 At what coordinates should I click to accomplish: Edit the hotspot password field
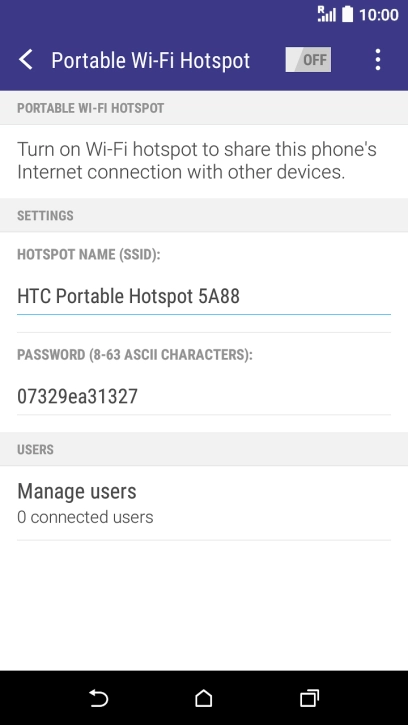click(x=204, y=397)
